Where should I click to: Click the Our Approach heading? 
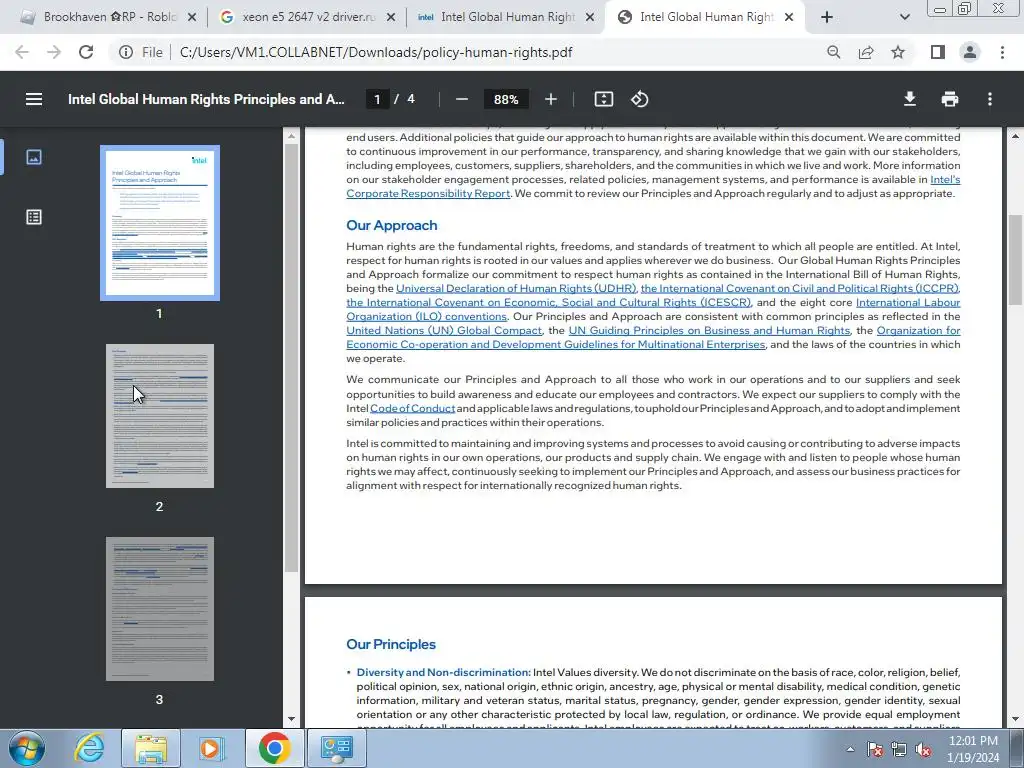[392, 225]
